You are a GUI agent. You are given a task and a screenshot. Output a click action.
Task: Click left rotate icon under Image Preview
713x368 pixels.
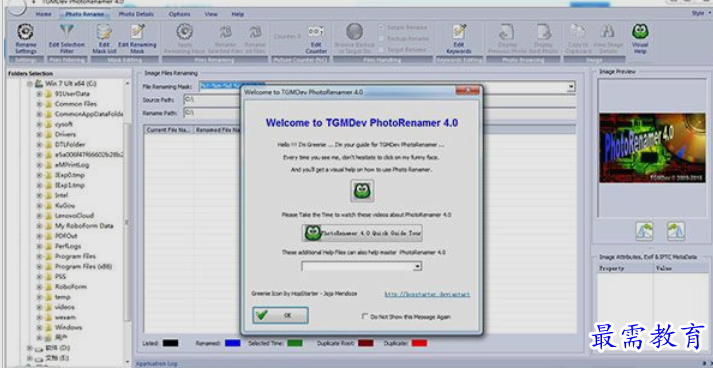point(644,232)
